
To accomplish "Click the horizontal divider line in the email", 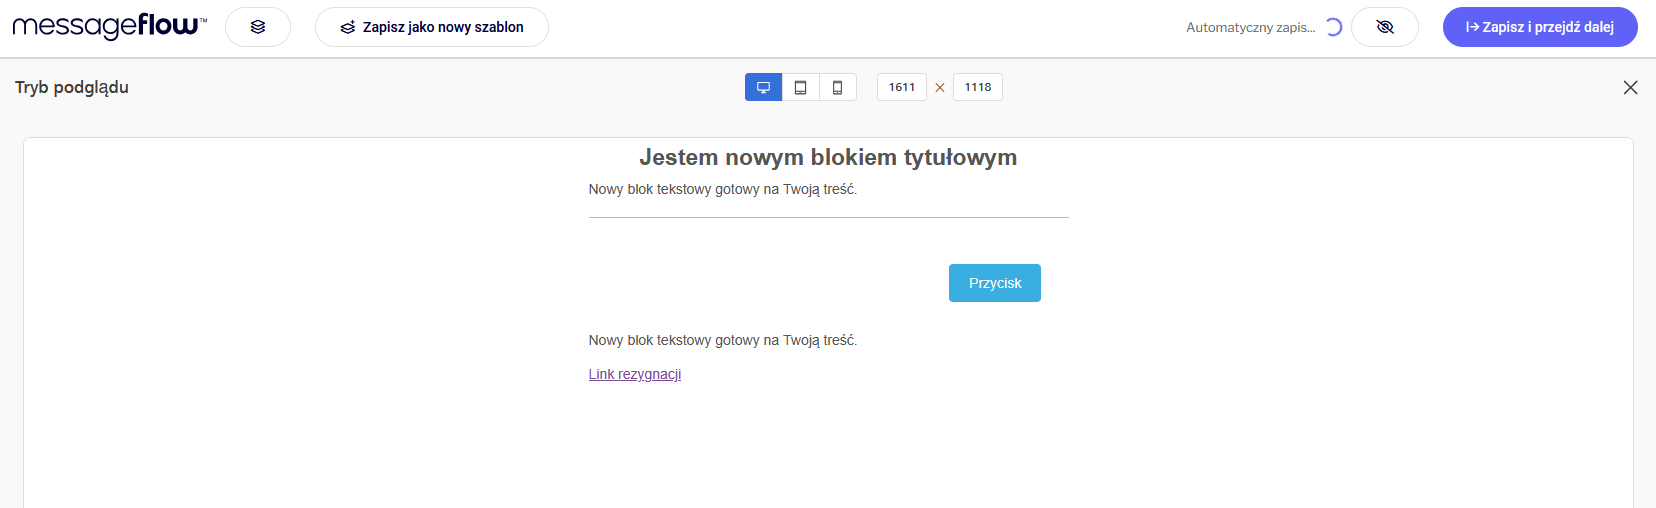I will (828, 217).
